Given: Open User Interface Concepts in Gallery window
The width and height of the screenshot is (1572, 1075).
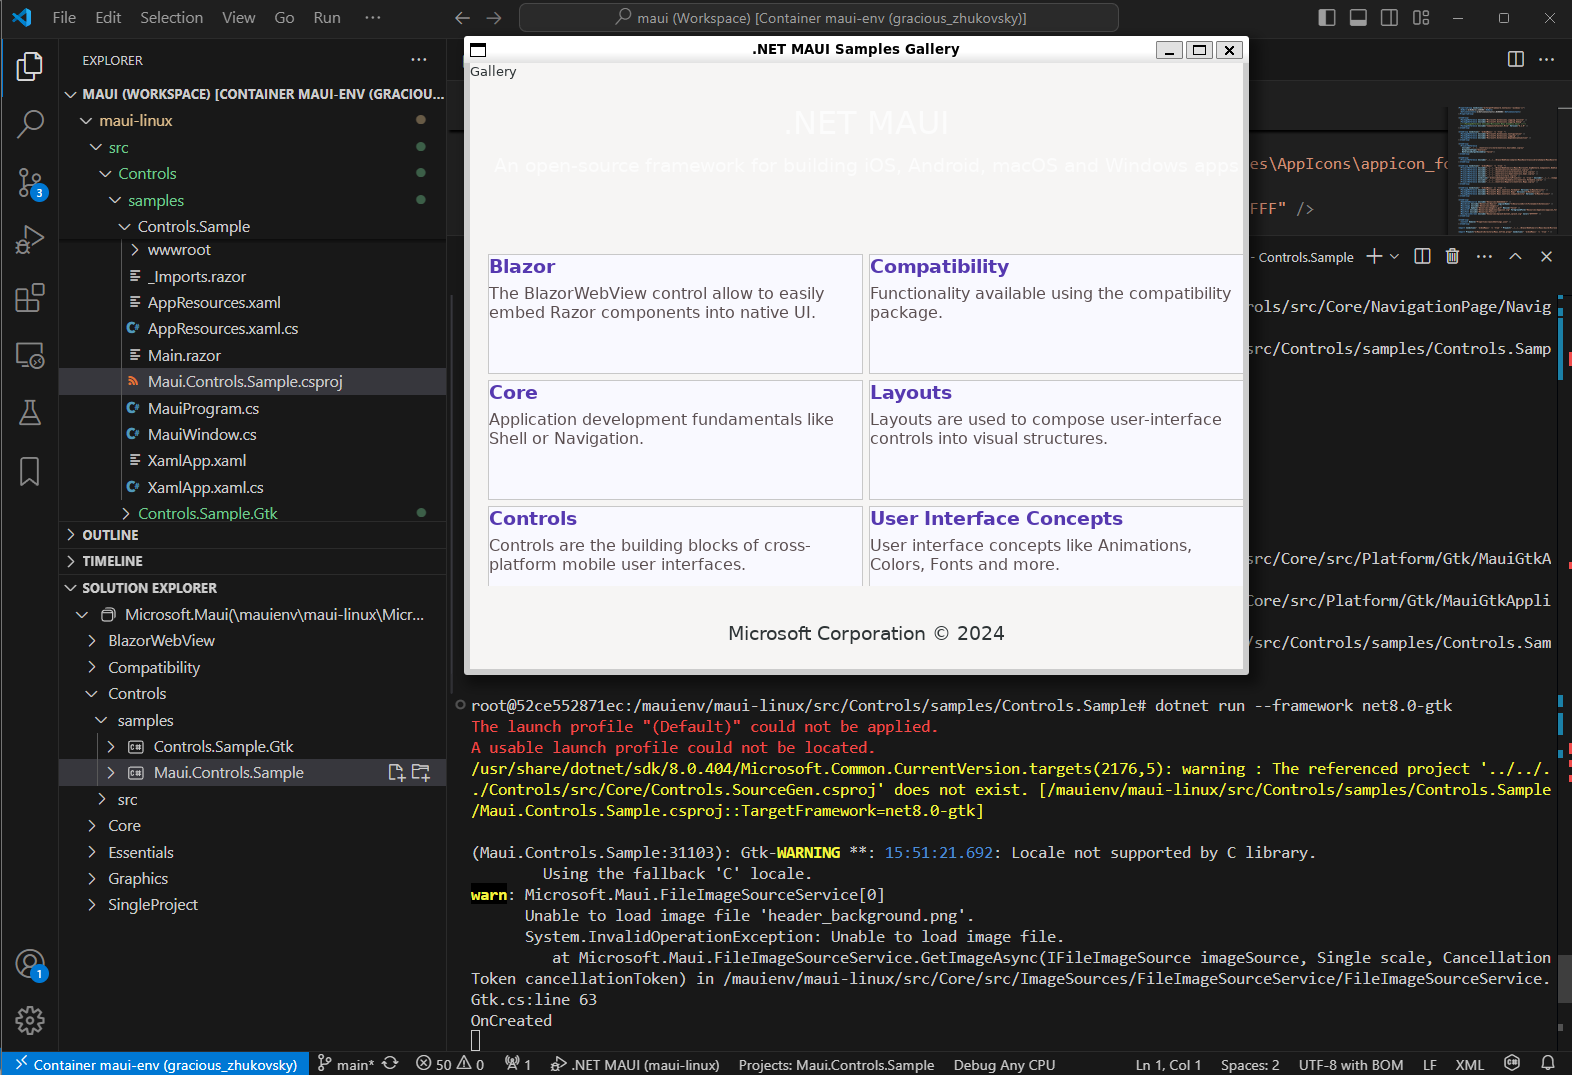Looking at the screenshot, I should click(1056, 546).
